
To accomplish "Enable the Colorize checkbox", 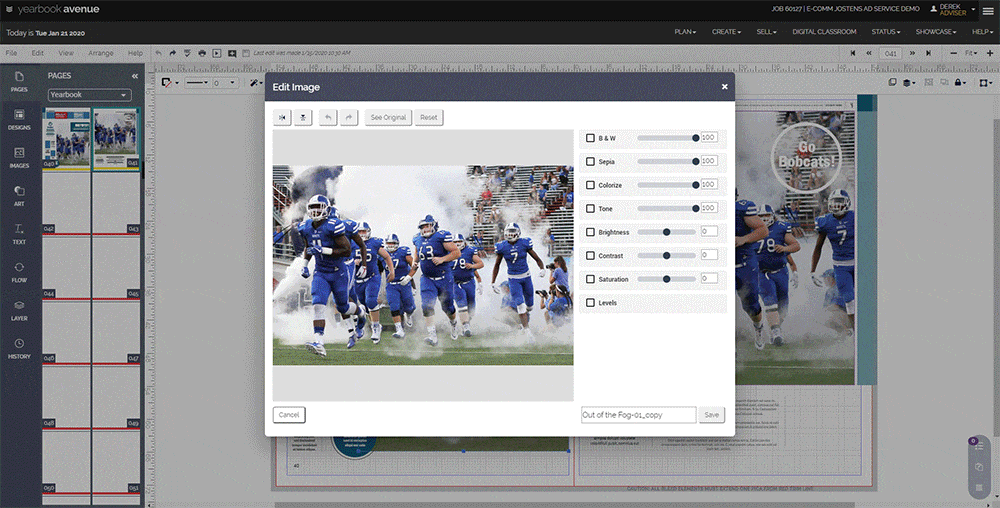I will tap(590, 185).
